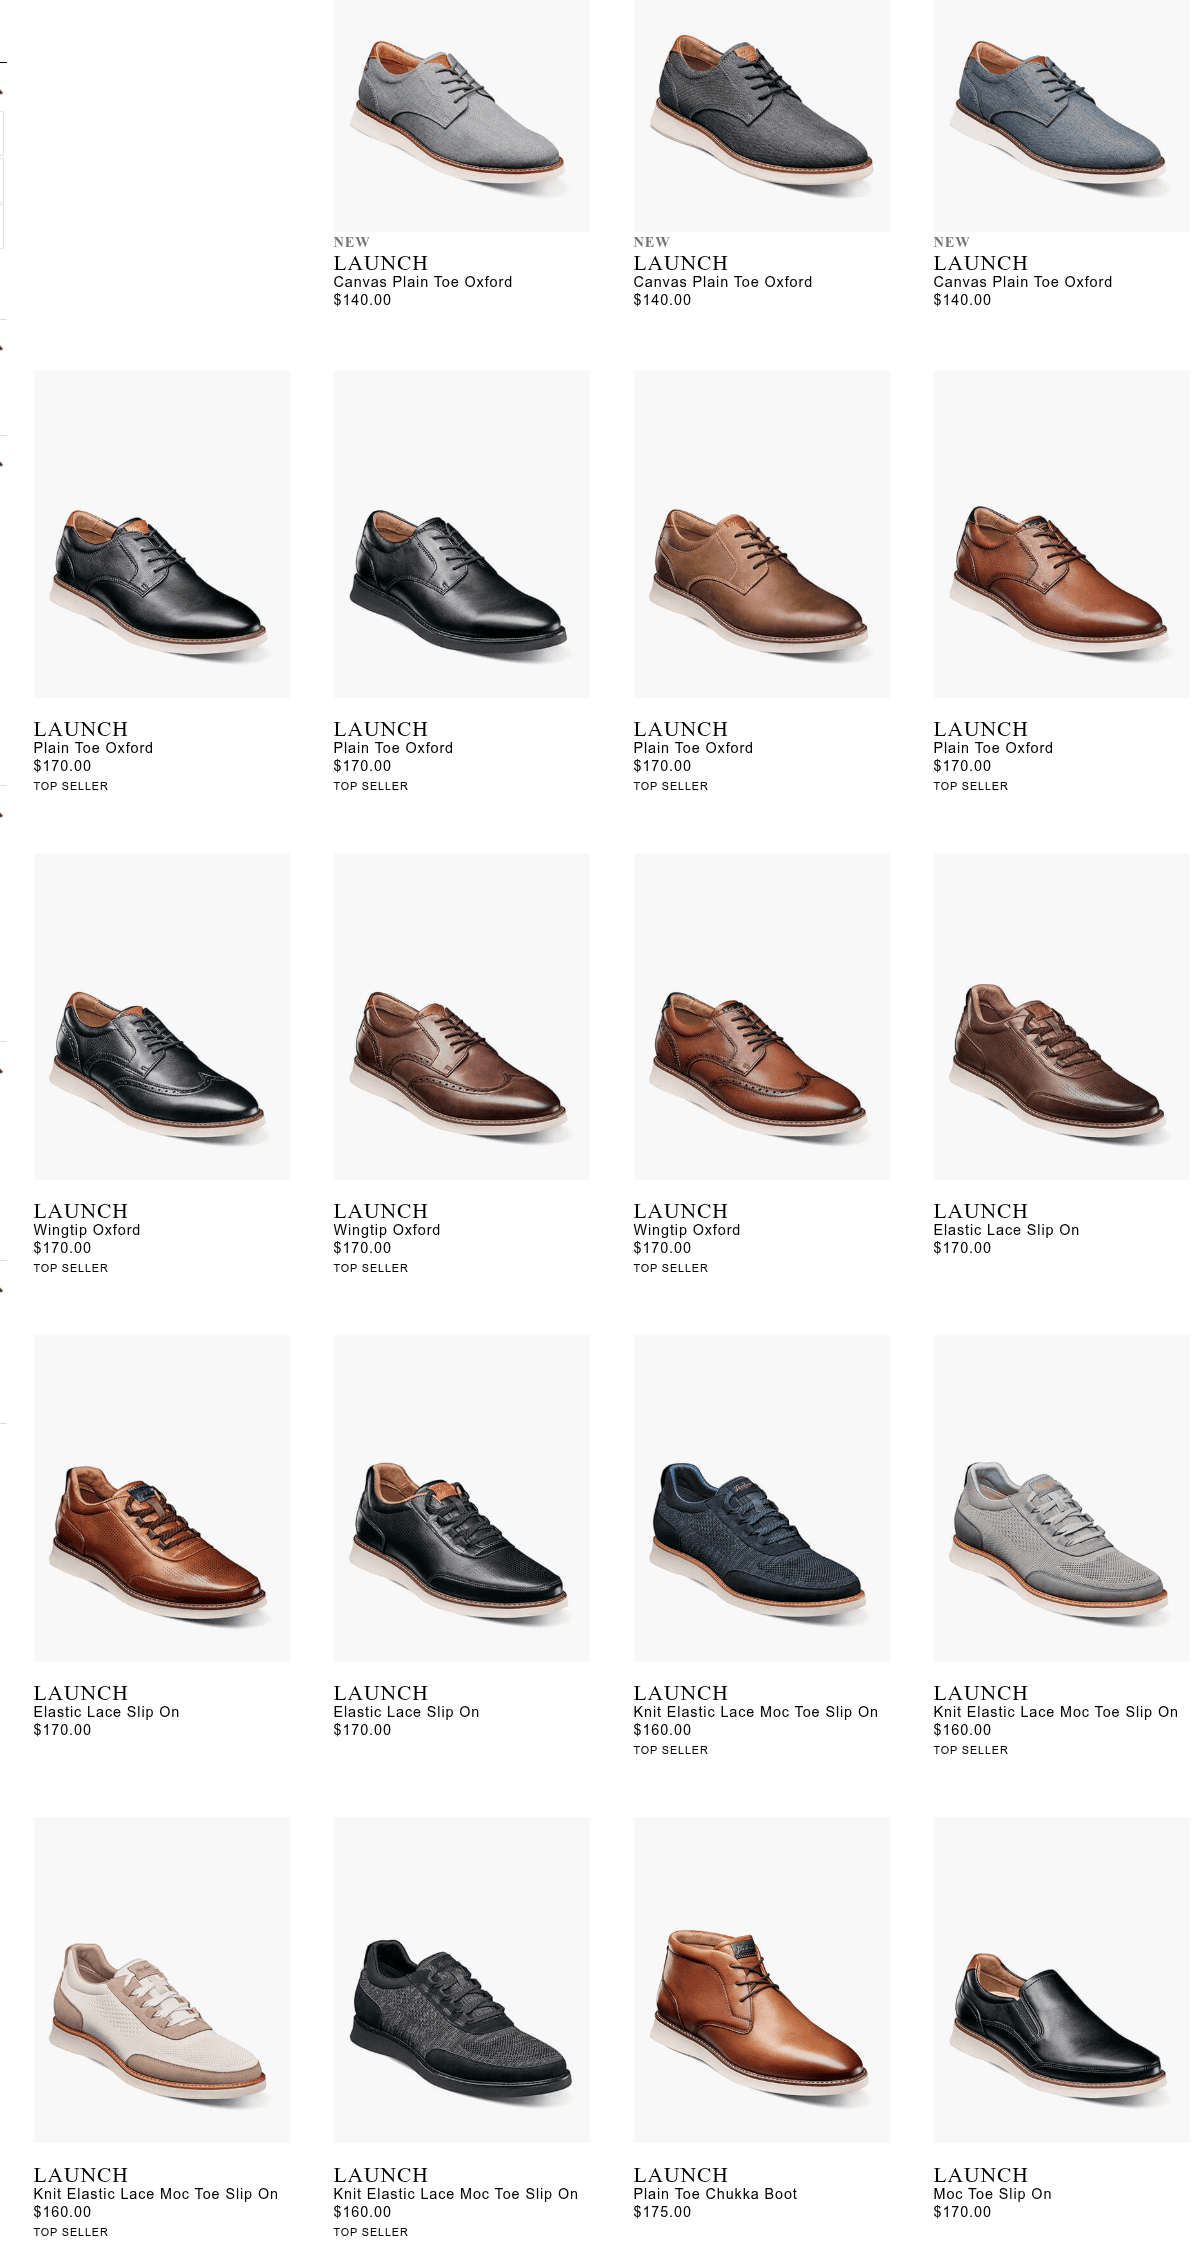Image resolution: width=1204 pixels, height=2252 pixels.
Task: Click the Plain Toe Chukka Boot title link
Action: pos(715,2194)
